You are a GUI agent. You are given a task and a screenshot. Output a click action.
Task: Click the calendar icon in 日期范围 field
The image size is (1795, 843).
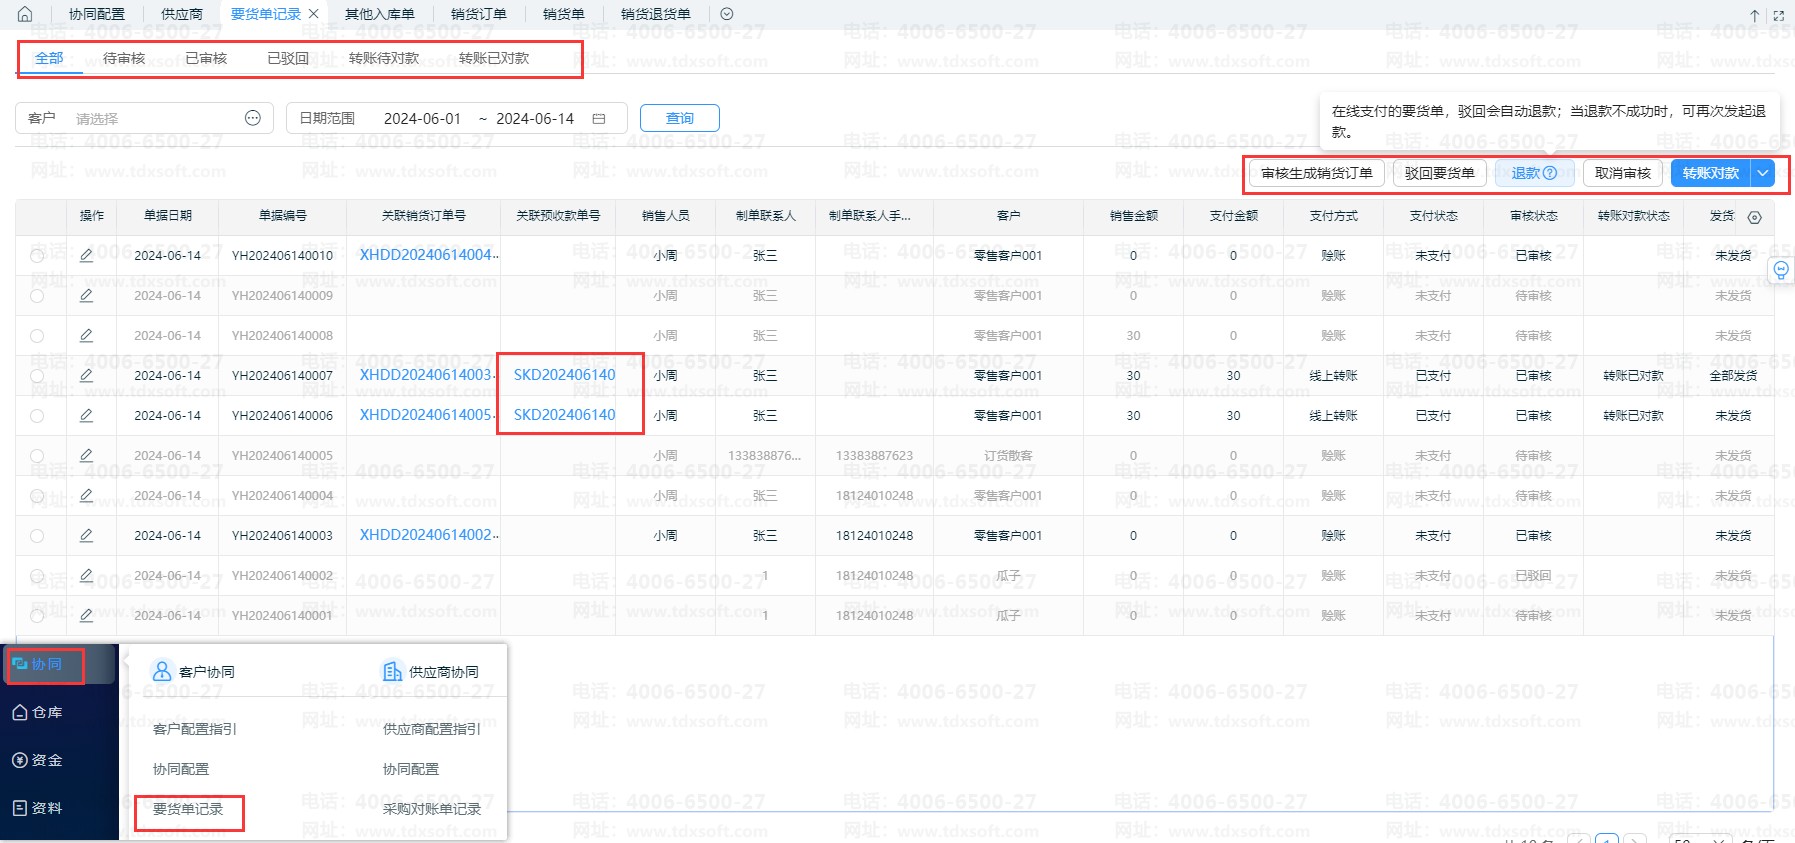[599, 119]
